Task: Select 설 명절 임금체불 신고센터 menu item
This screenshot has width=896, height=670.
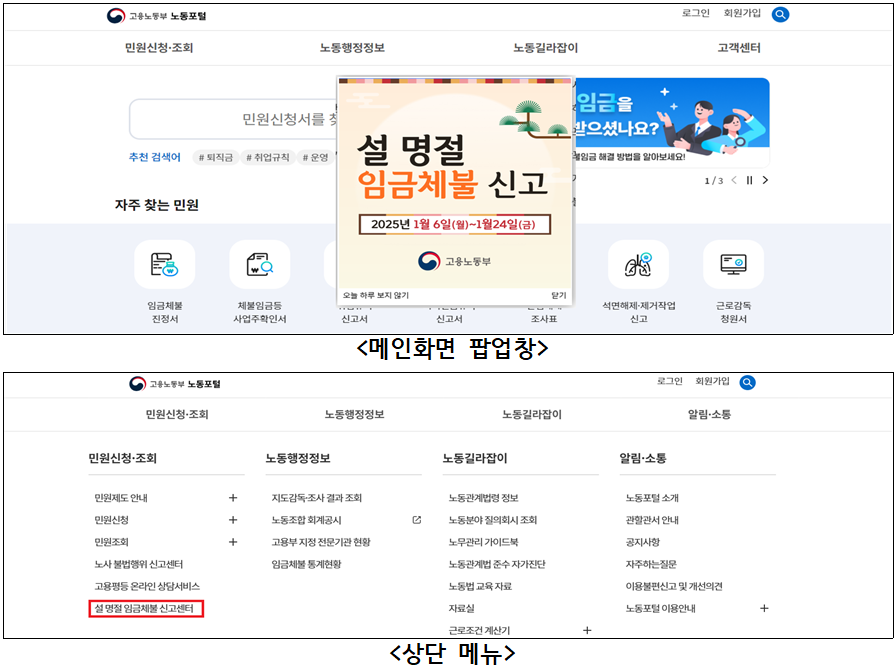Action: pyautogui.click(x=146, y=608)
